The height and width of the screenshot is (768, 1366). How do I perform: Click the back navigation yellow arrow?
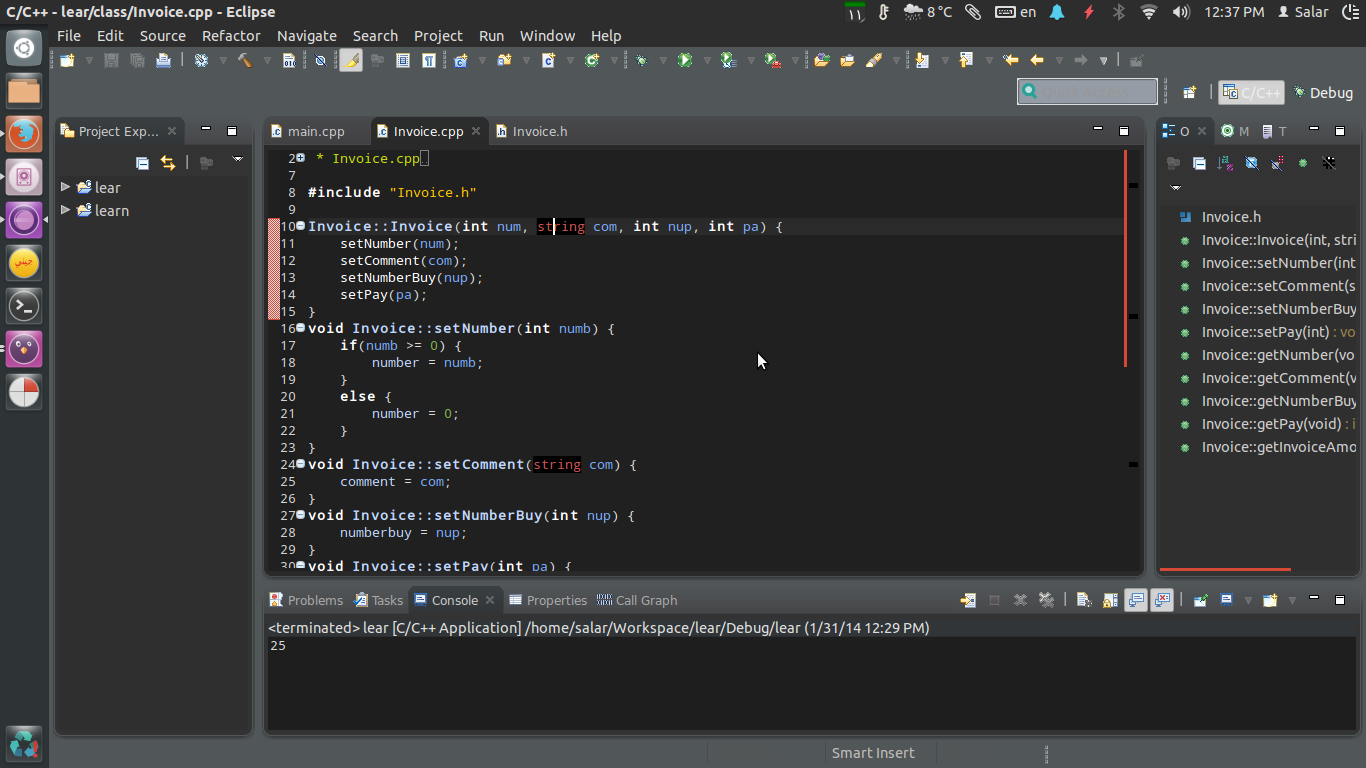pyautogui.click(x=1037, y=60)
